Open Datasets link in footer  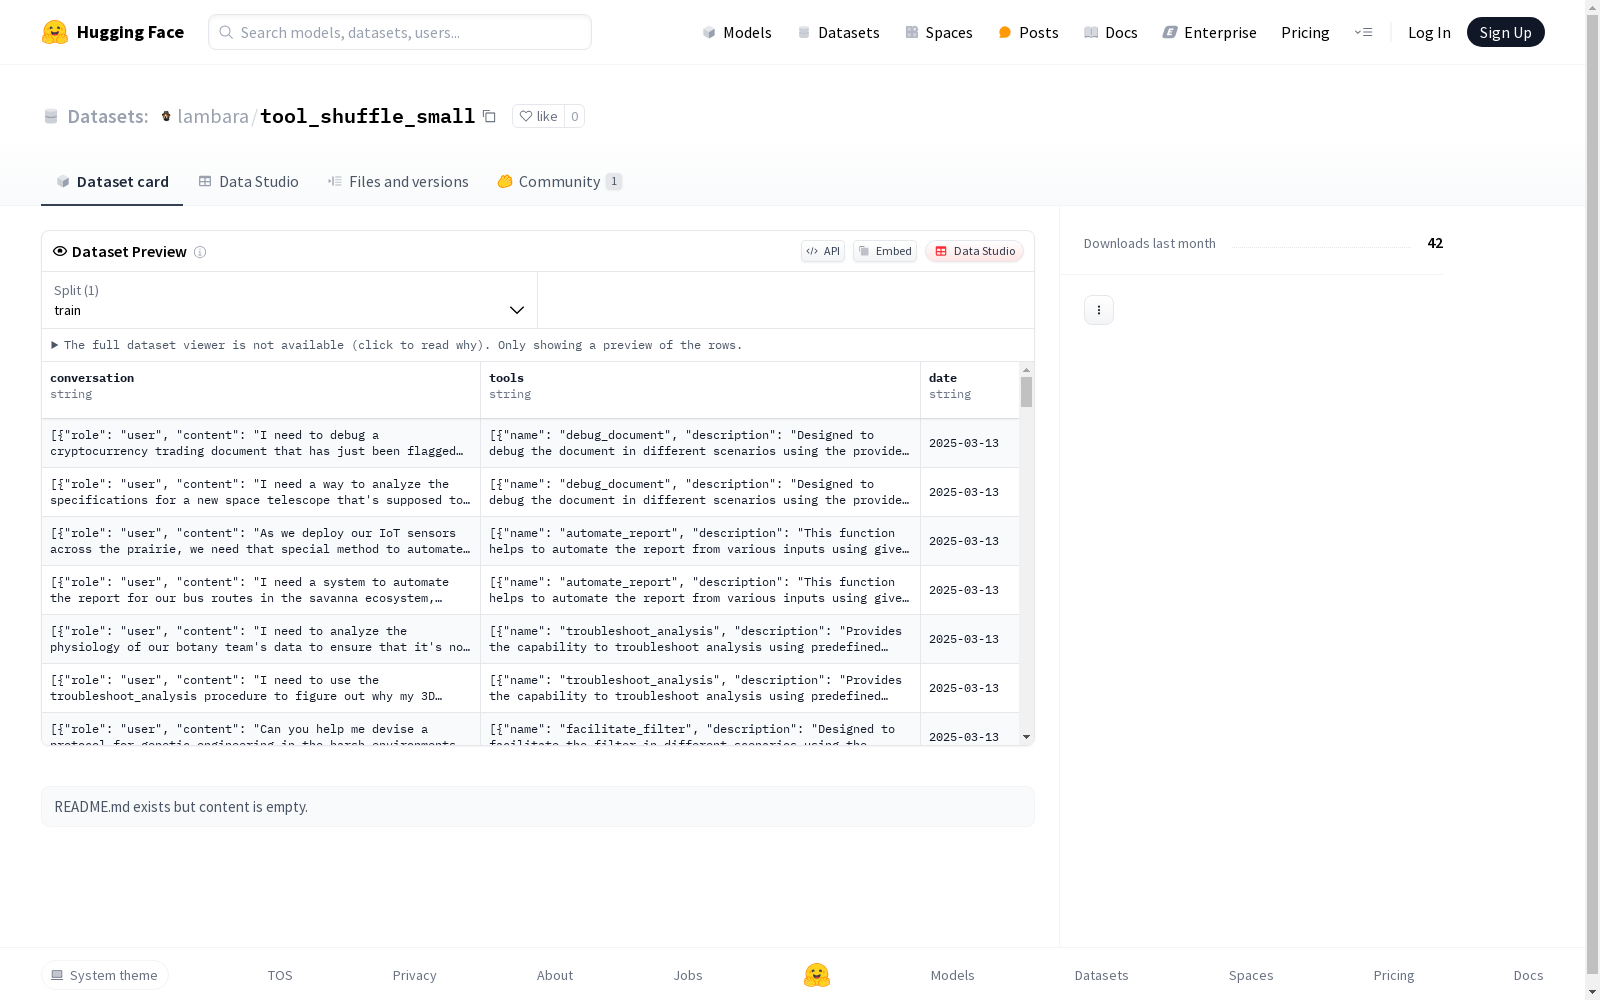coord(1102,975)
